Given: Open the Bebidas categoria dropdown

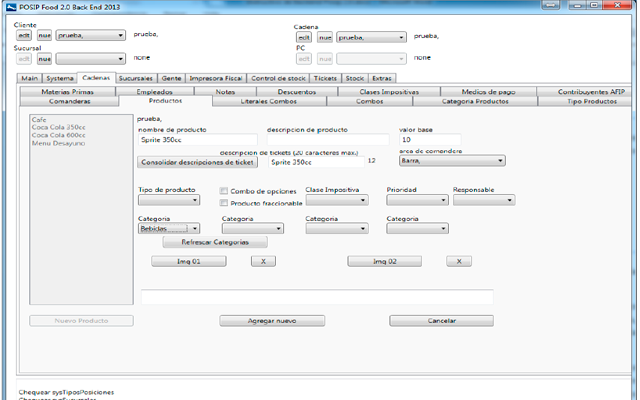Looking at the screenshot, I should (x=168, y=229).
